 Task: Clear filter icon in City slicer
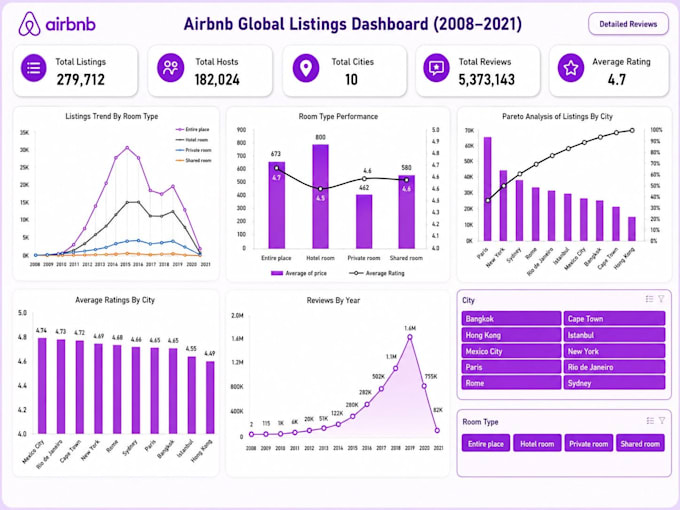(x=661, y=299)
